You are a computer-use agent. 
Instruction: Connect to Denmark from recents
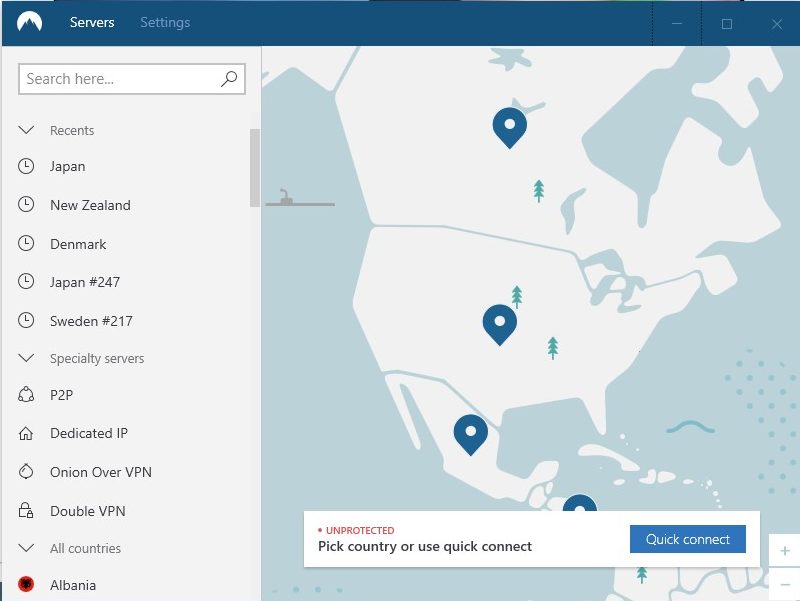(x=78, y=244)
